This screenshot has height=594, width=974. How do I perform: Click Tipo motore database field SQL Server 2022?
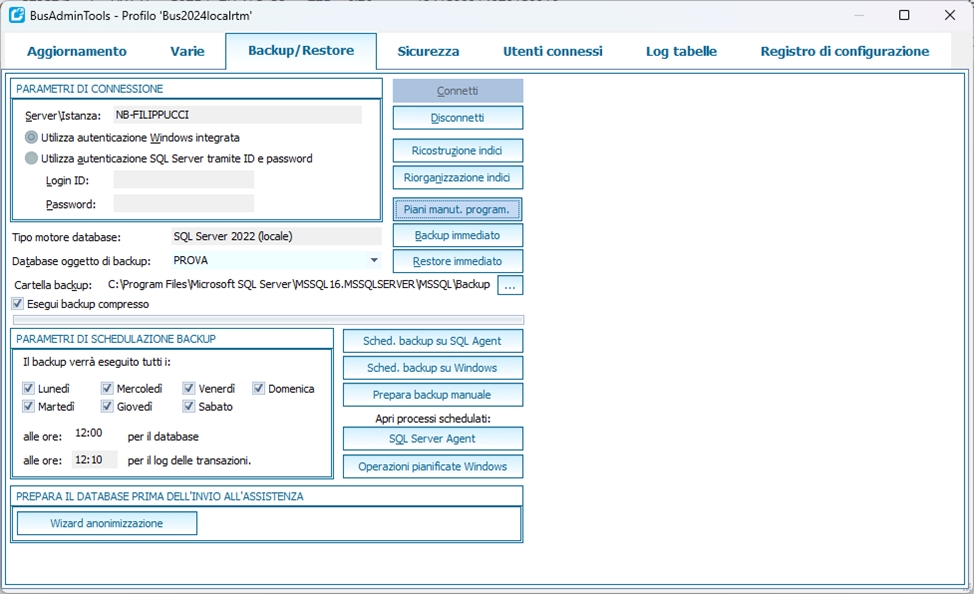[x=276, y=236]
